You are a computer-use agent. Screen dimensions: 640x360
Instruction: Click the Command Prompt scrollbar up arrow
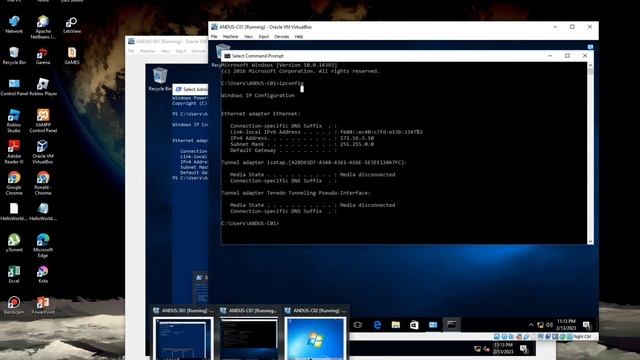click(590, 65)
